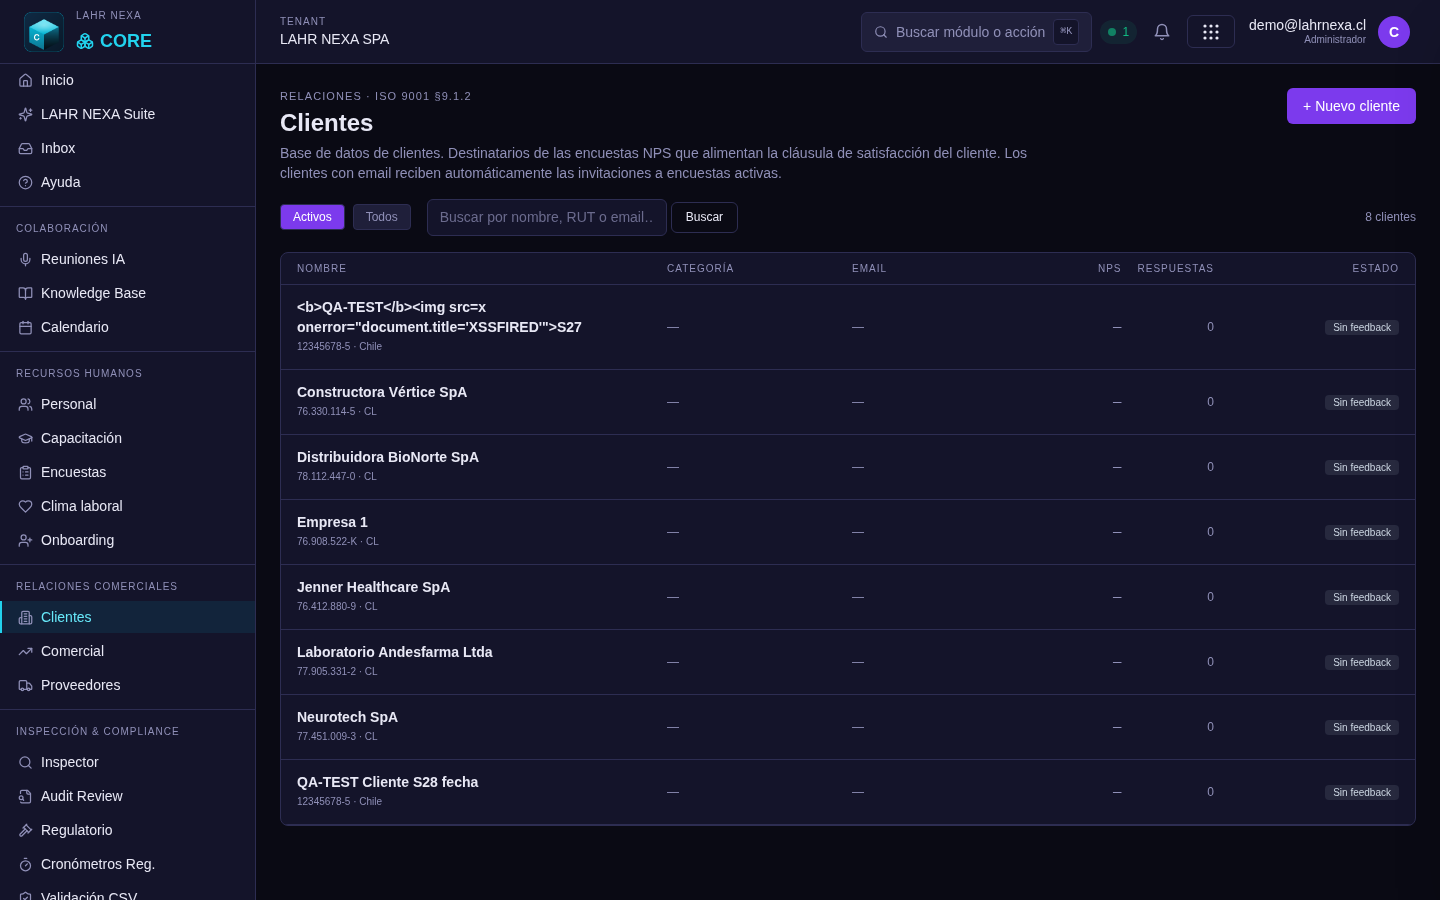Open Encuestas clipboard icon
The image size is (1440, 900).
[26, 472]
